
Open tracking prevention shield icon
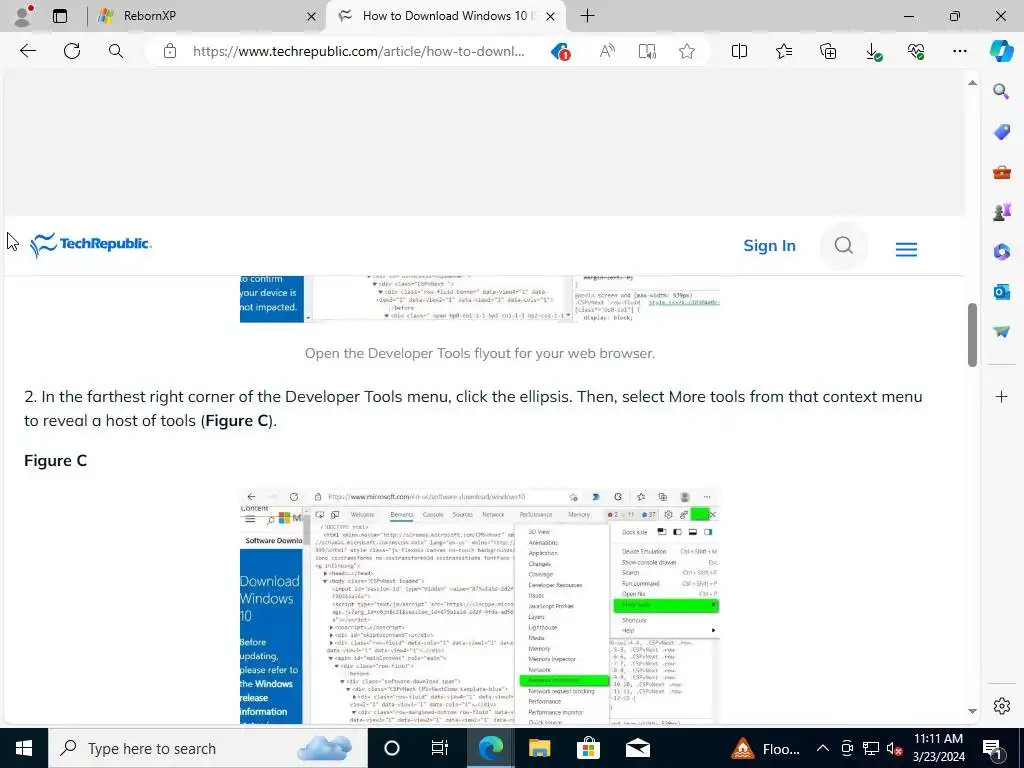pyautogui.click(x=560, y=51)
